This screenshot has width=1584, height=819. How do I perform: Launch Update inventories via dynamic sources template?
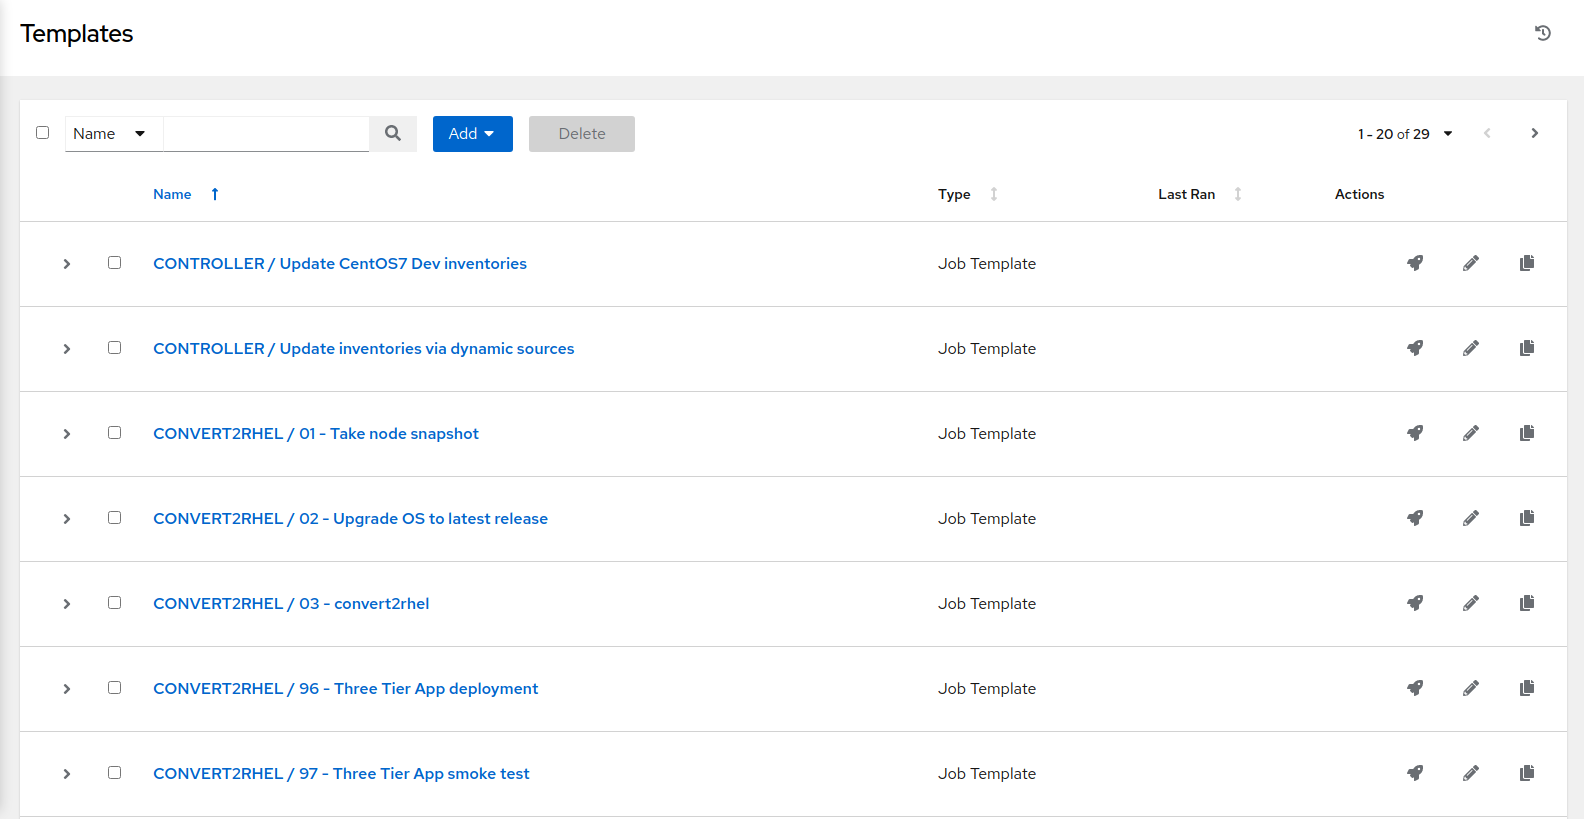tap(1415, 348)
